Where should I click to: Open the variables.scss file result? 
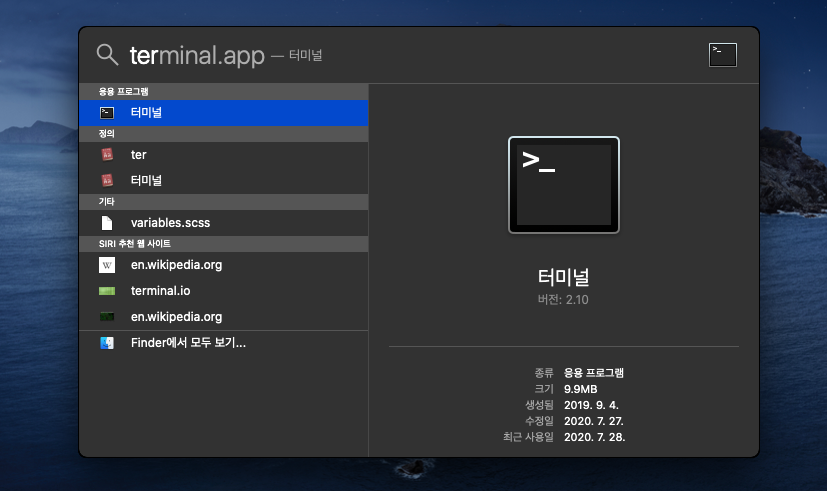(x=224, y=223)
